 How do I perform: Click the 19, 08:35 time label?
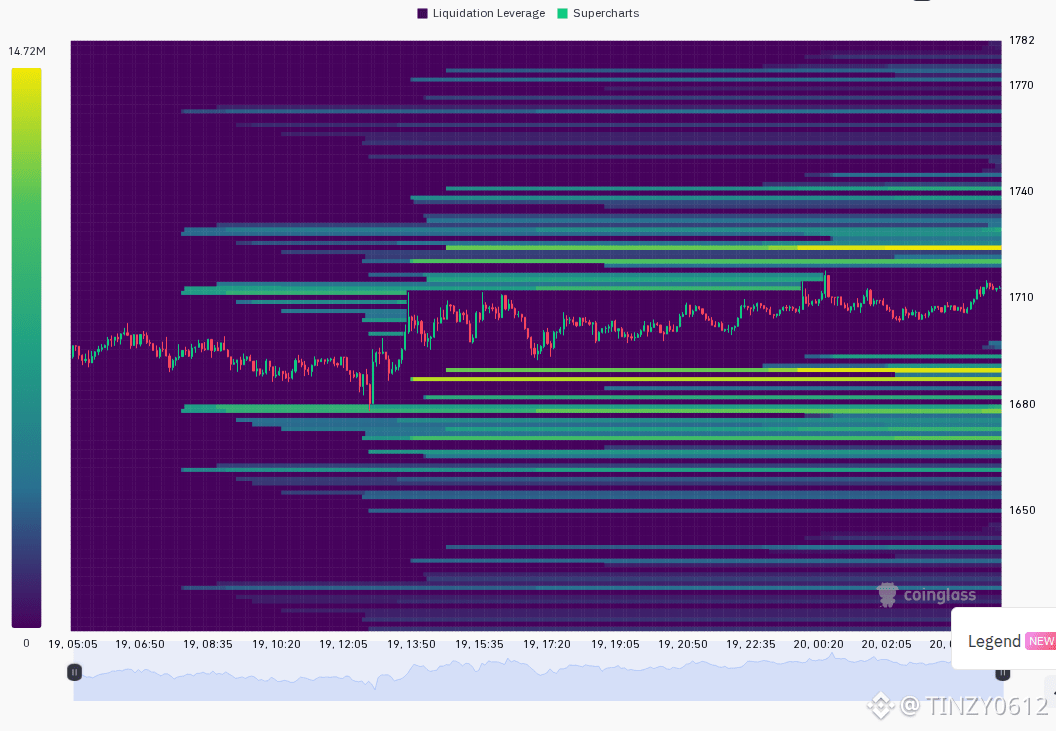coord(208,644)
